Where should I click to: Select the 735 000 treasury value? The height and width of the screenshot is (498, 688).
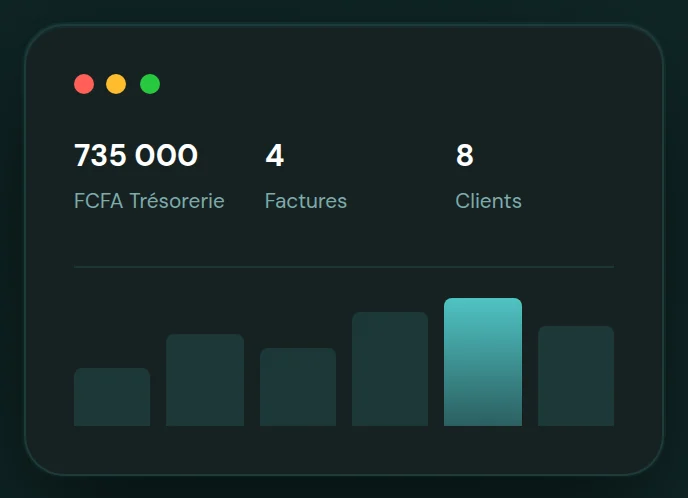(136, 155)
